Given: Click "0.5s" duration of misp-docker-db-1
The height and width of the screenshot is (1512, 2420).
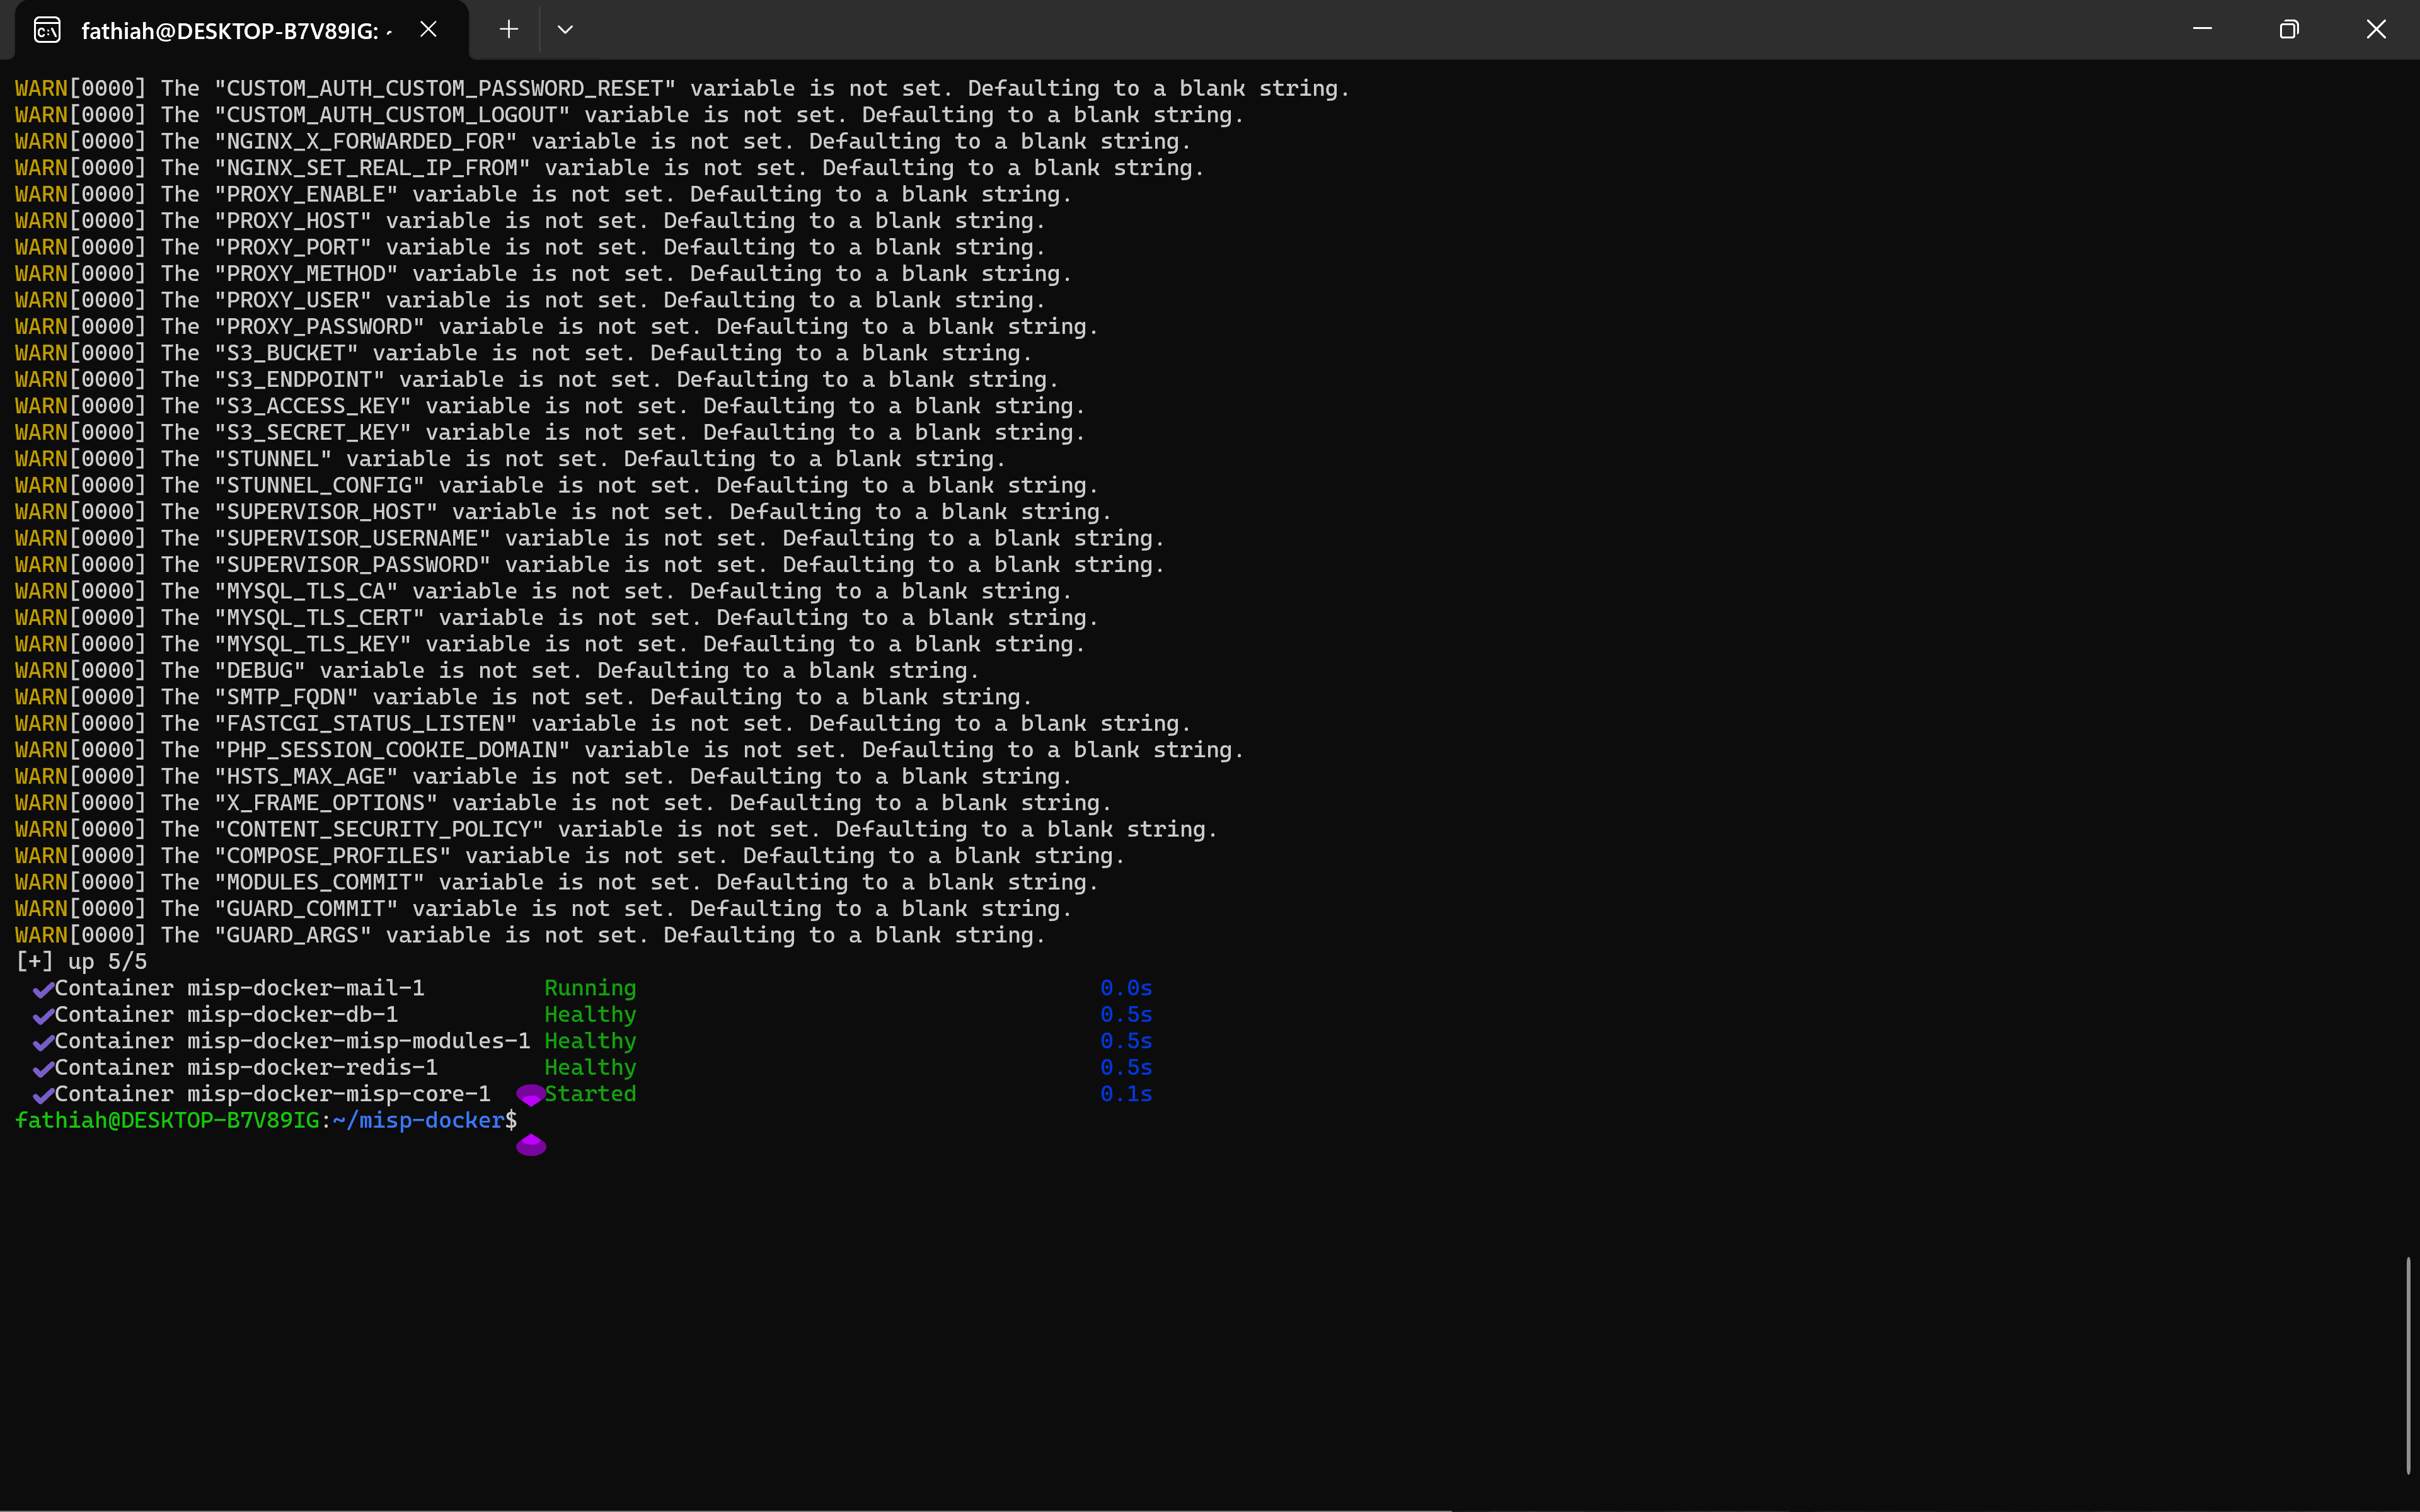Looking at the screenshot, I should point(1126,1015).
